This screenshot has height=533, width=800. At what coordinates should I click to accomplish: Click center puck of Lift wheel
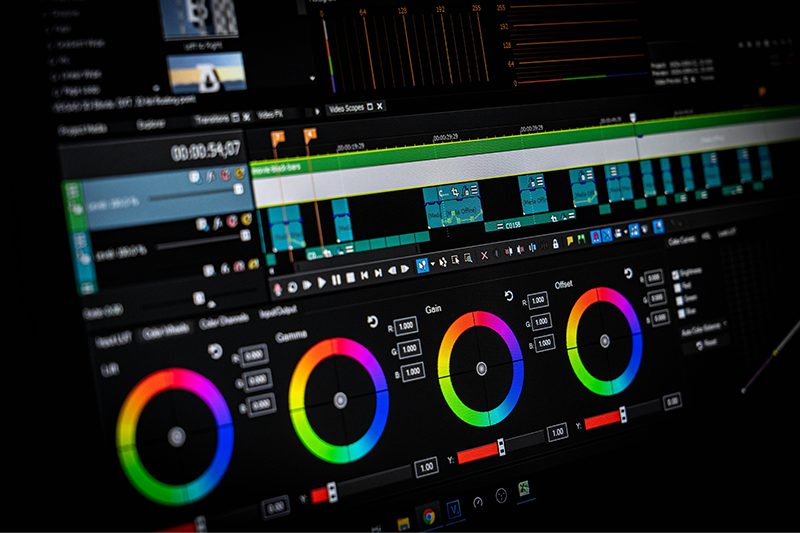pos(177,437)
